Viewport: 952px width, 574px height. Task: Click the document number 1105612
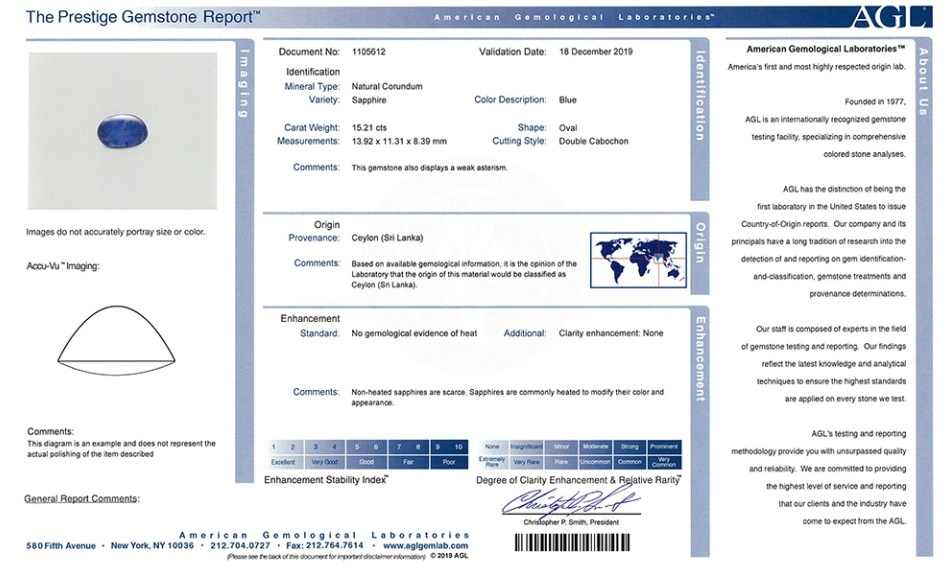(372, 51)
